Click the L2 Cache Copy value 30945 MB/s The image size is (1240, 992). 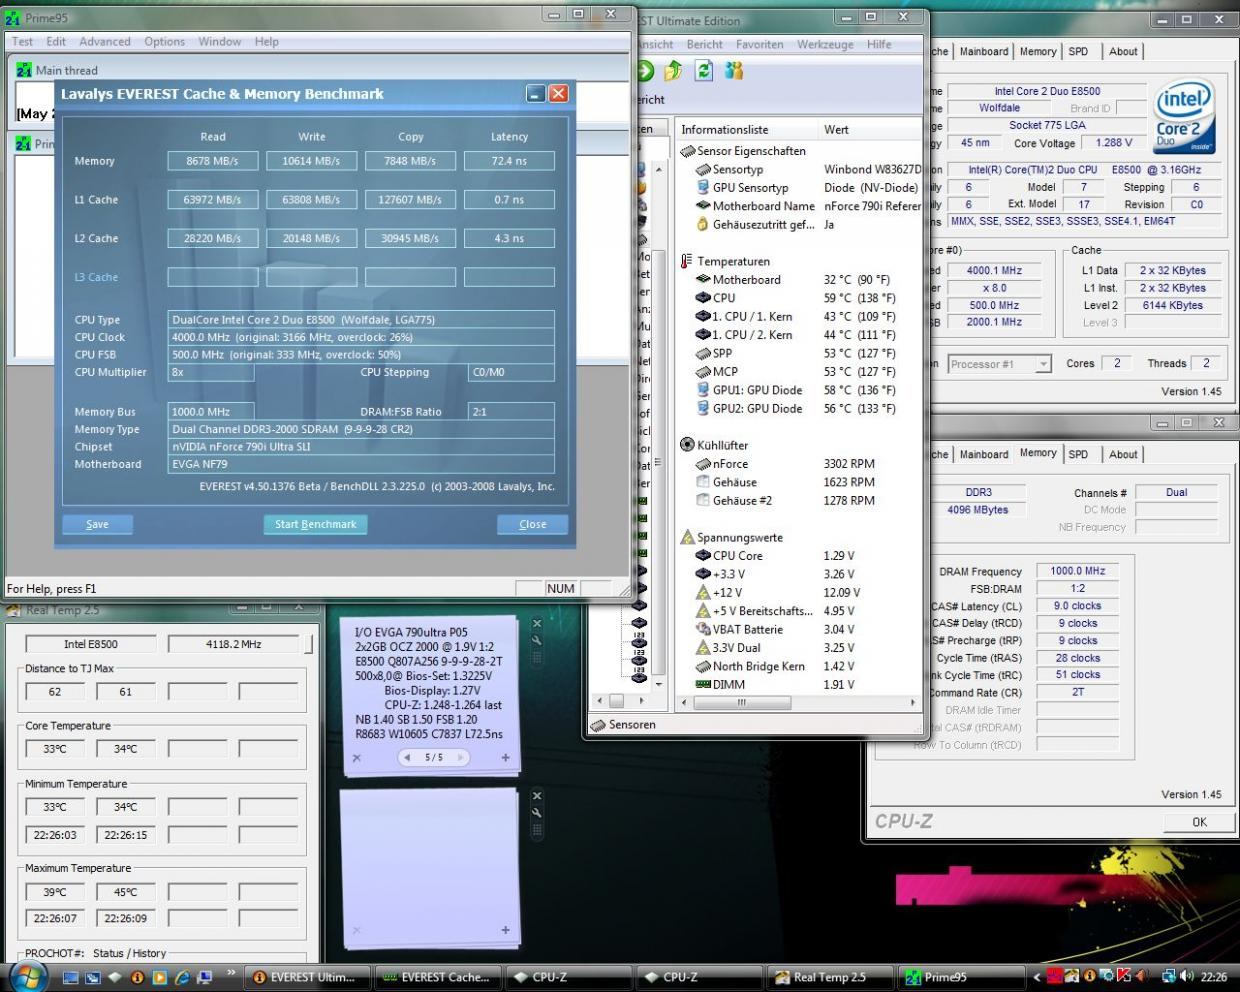coord(410,239)
